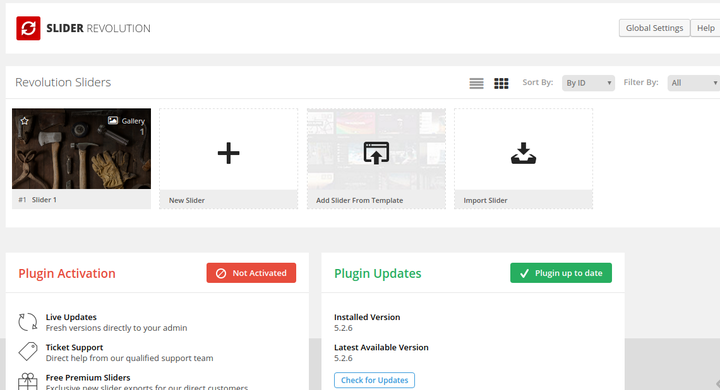Click the '#1 Slider 1' title

(38, 200)
